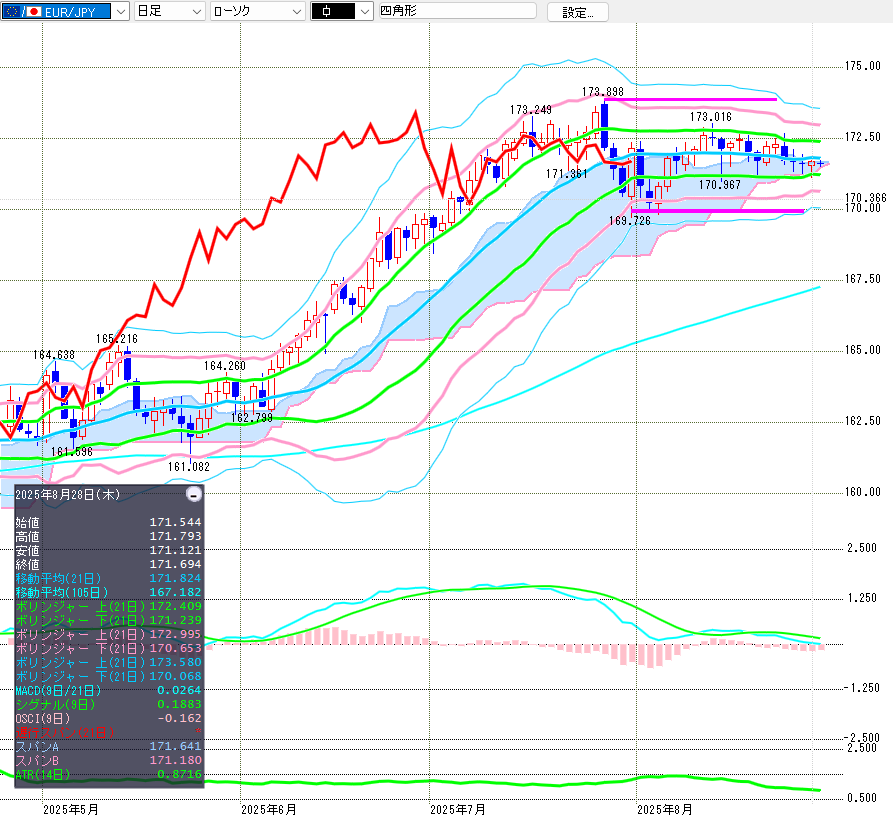Click the 169.726 low price label
Screen dimensions: 893x820
click(629, 220)
